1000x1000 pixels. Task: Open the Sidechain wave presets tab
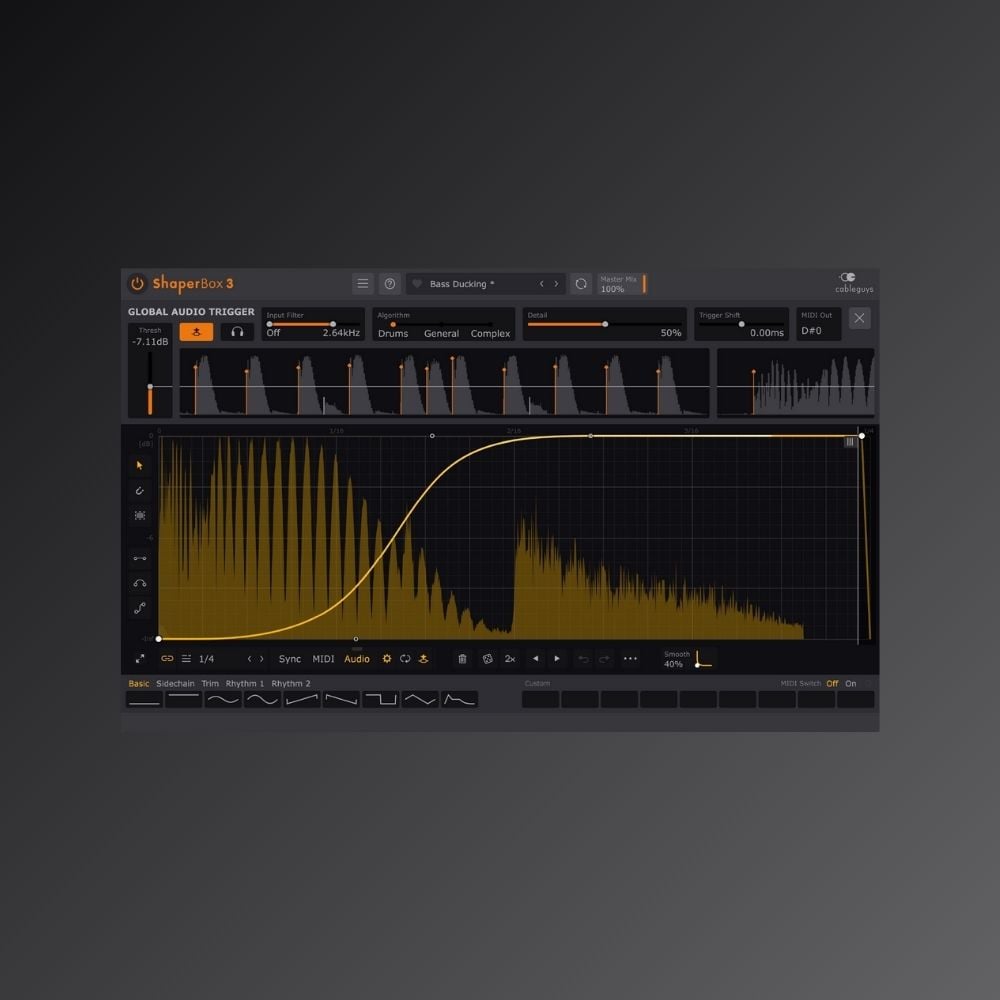[175, 683]
